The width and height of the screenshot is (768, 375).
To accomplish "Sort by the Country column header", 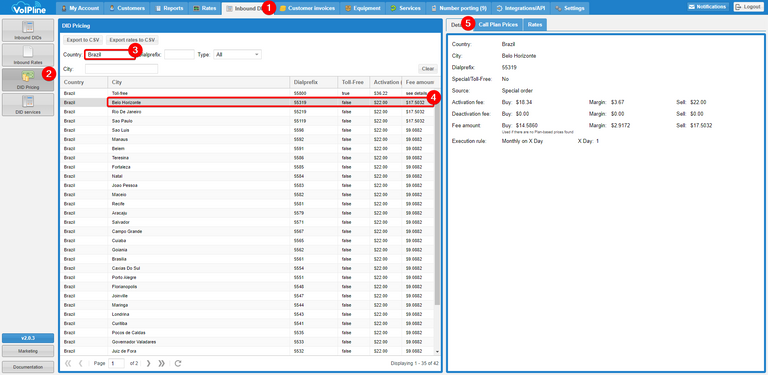I will click(84, 82).
